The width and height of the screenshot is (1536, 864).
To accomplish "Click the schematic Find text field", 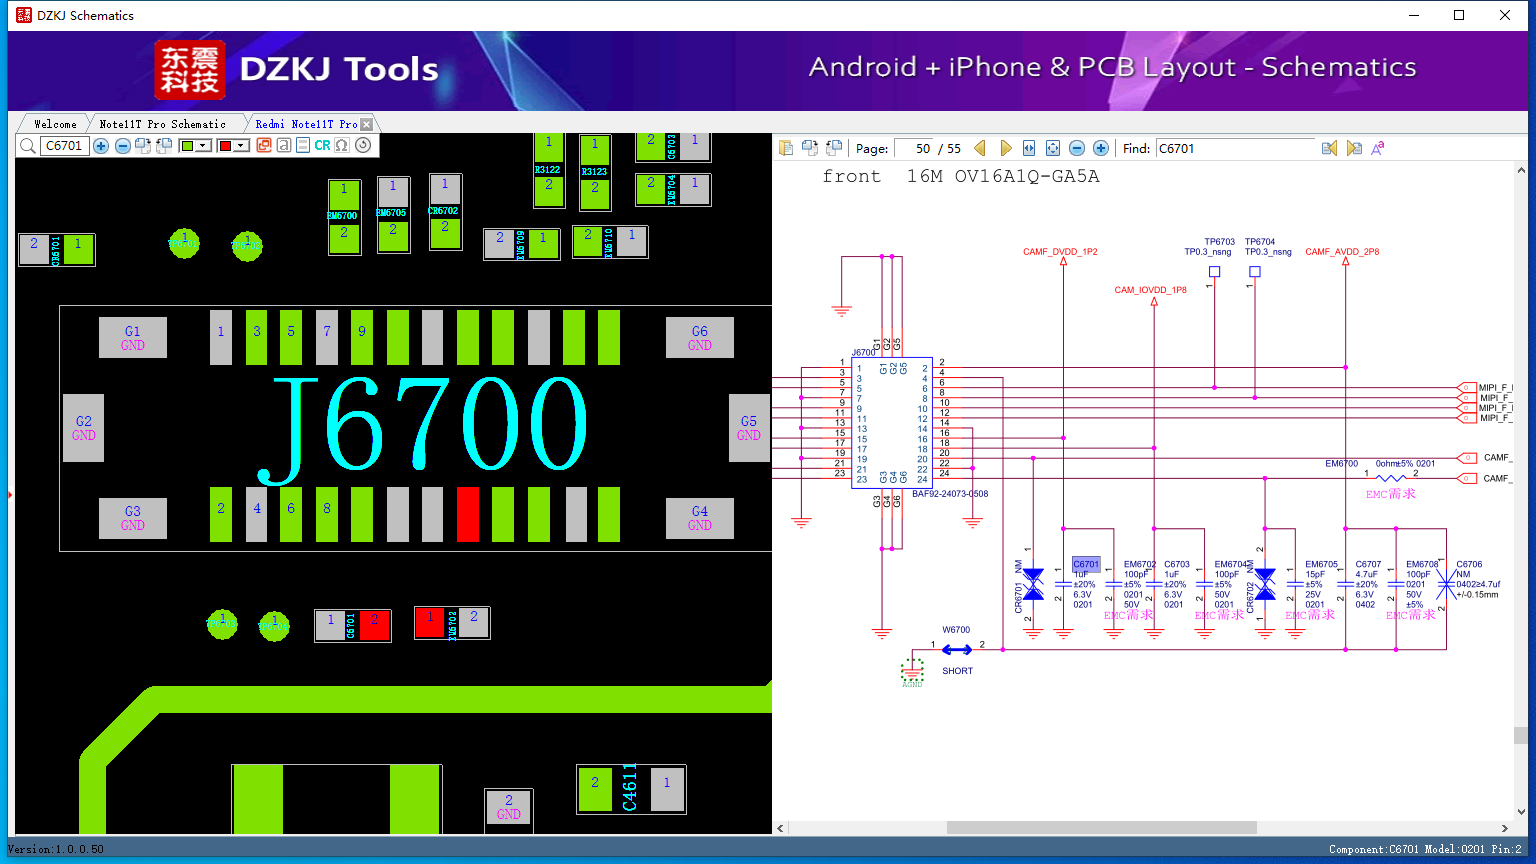I will pos(1236,148).
